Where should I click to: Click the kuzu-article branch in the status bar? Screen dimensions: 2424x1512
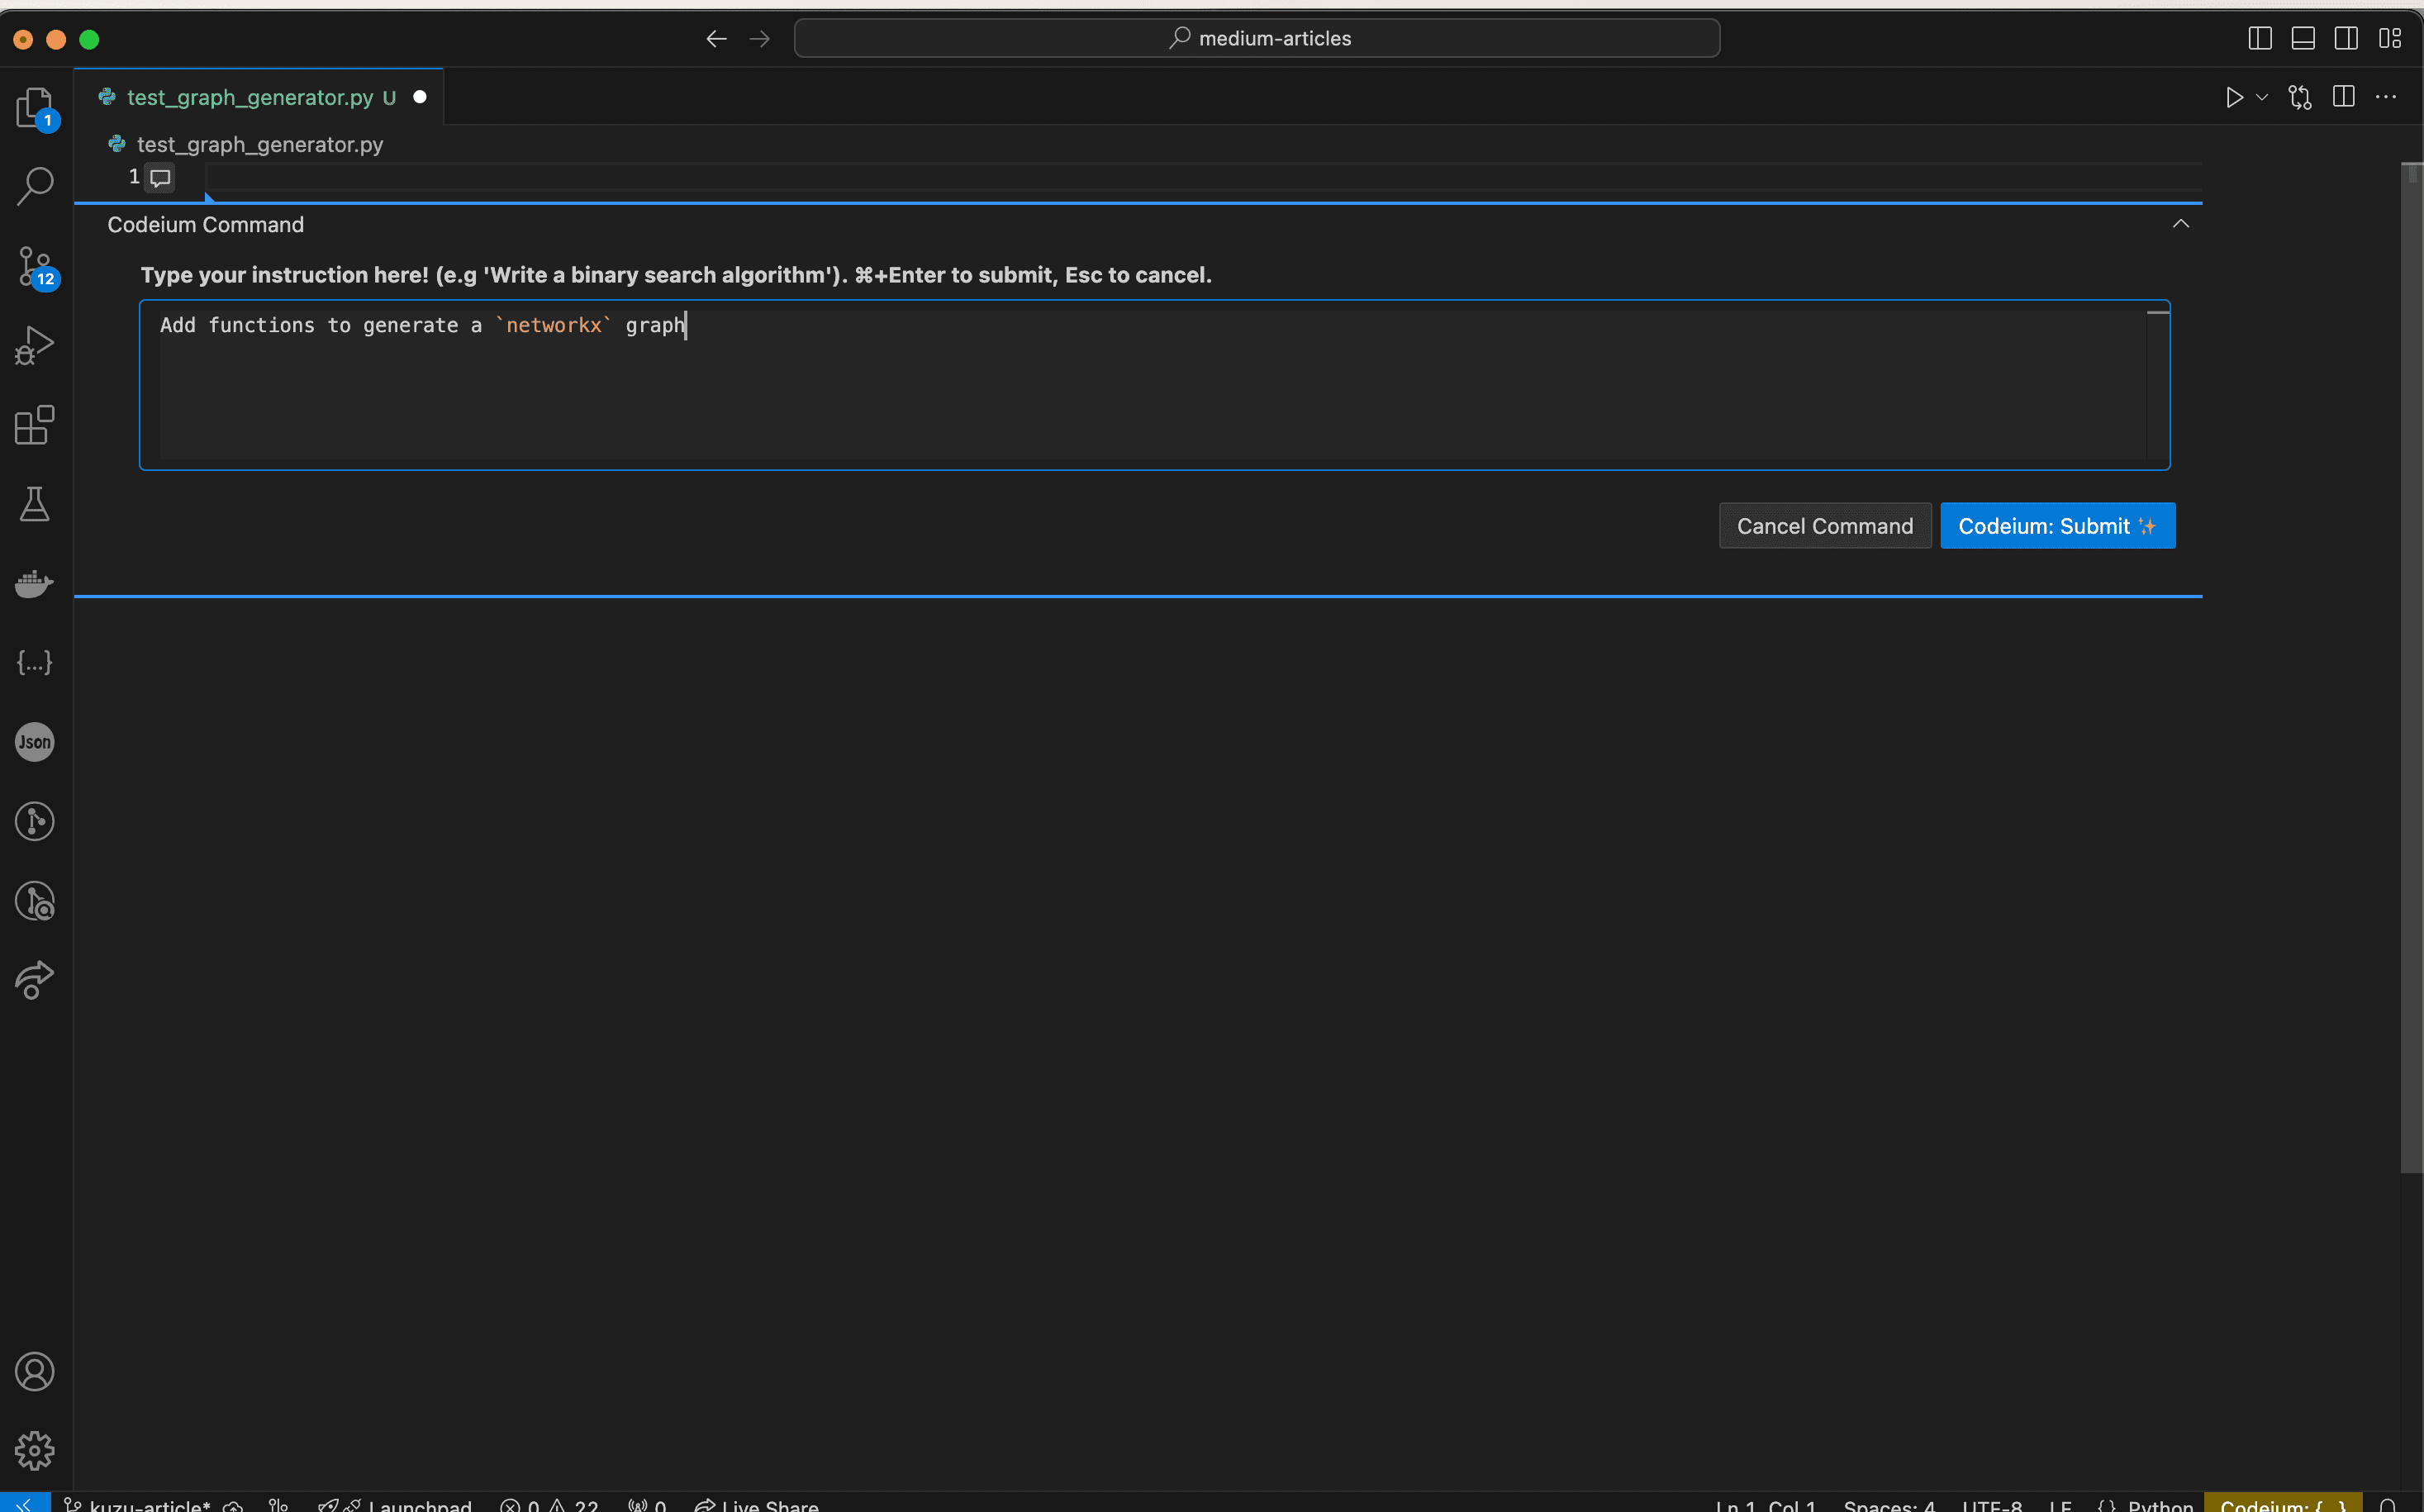click(x=138, y=1504)
